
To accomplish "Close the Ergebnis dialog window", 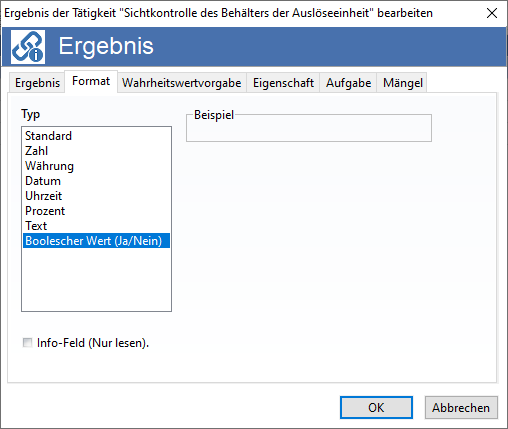I will pyautogui.click(x=492, y=13).
